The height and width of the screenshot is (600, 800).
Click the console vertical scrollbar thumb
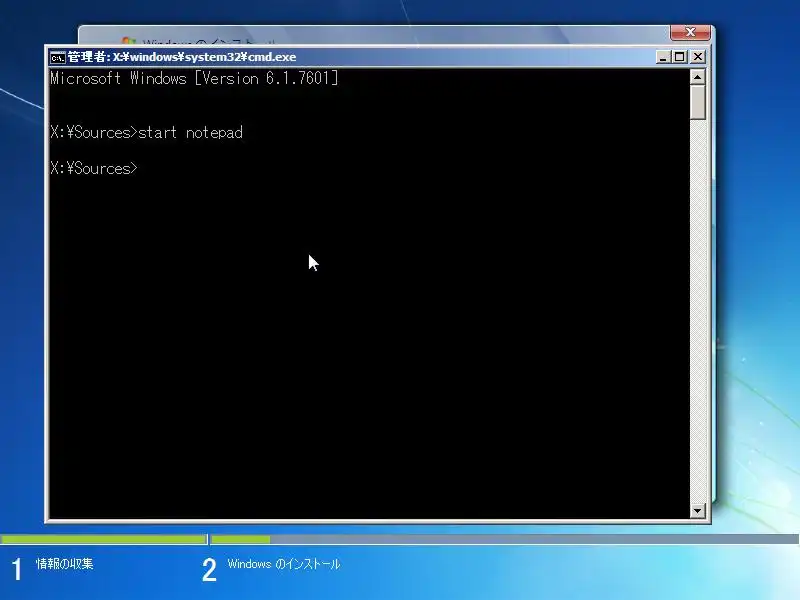coord(697,102)
